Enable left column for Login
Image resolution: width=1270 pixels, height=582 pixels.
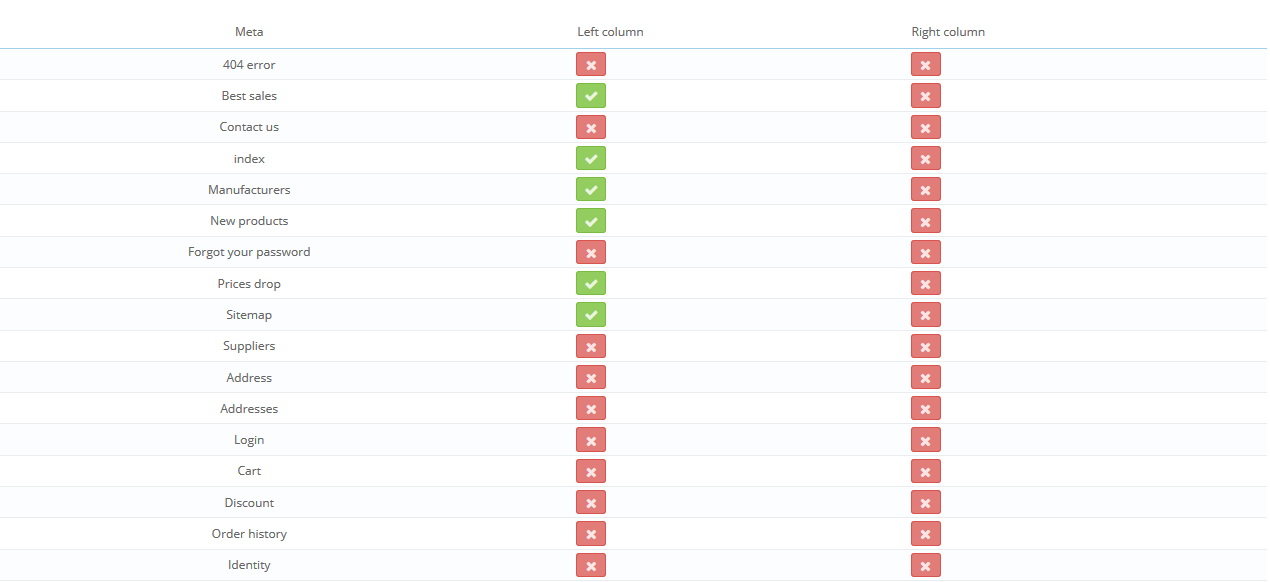pos(591,440)
